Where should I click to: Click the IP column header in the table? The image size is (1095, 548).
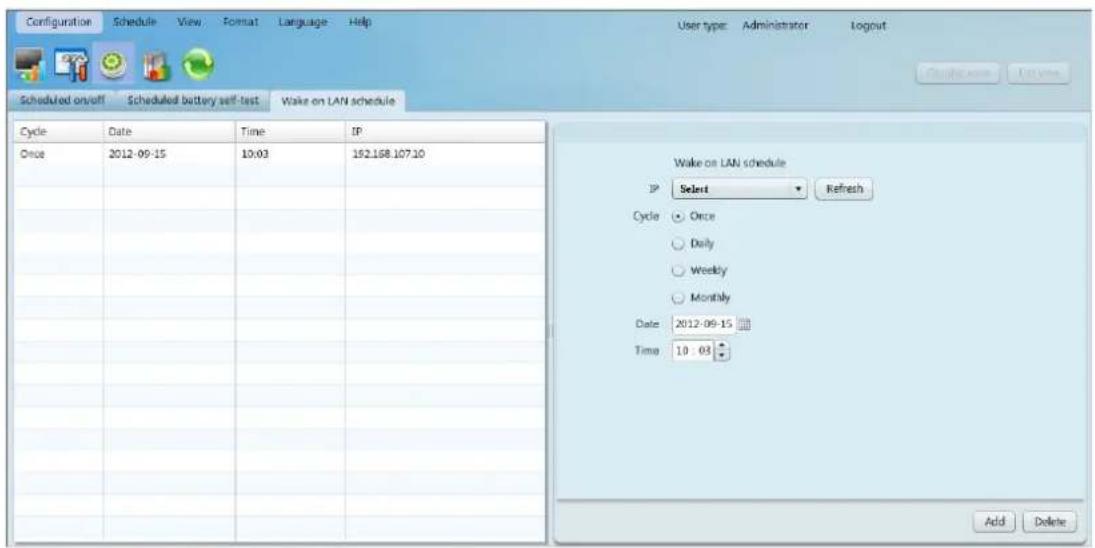(445, 132)
